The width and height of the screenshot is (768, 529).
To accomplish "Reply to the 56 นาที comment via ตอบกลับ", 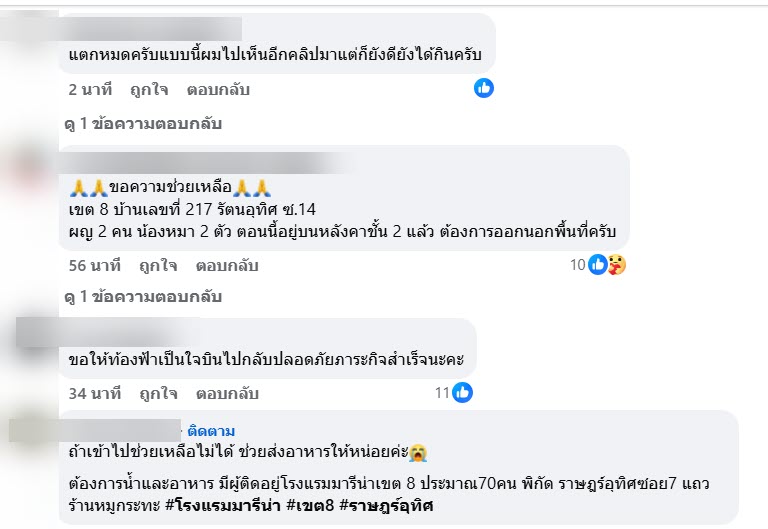I will click(x=227, y=265).
